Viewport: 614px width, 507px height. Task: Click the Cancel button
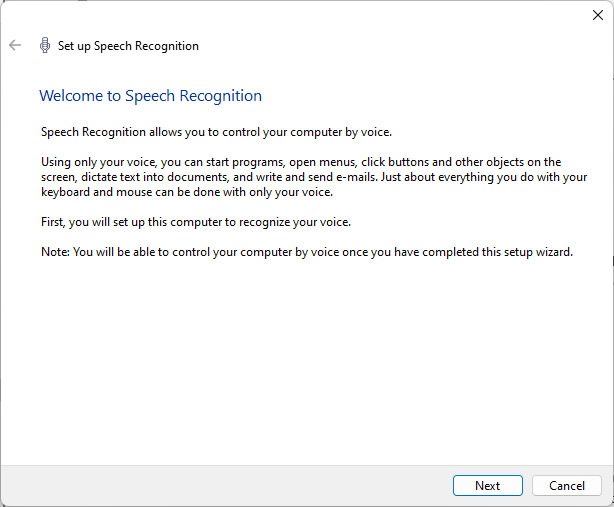click(567, 485)
